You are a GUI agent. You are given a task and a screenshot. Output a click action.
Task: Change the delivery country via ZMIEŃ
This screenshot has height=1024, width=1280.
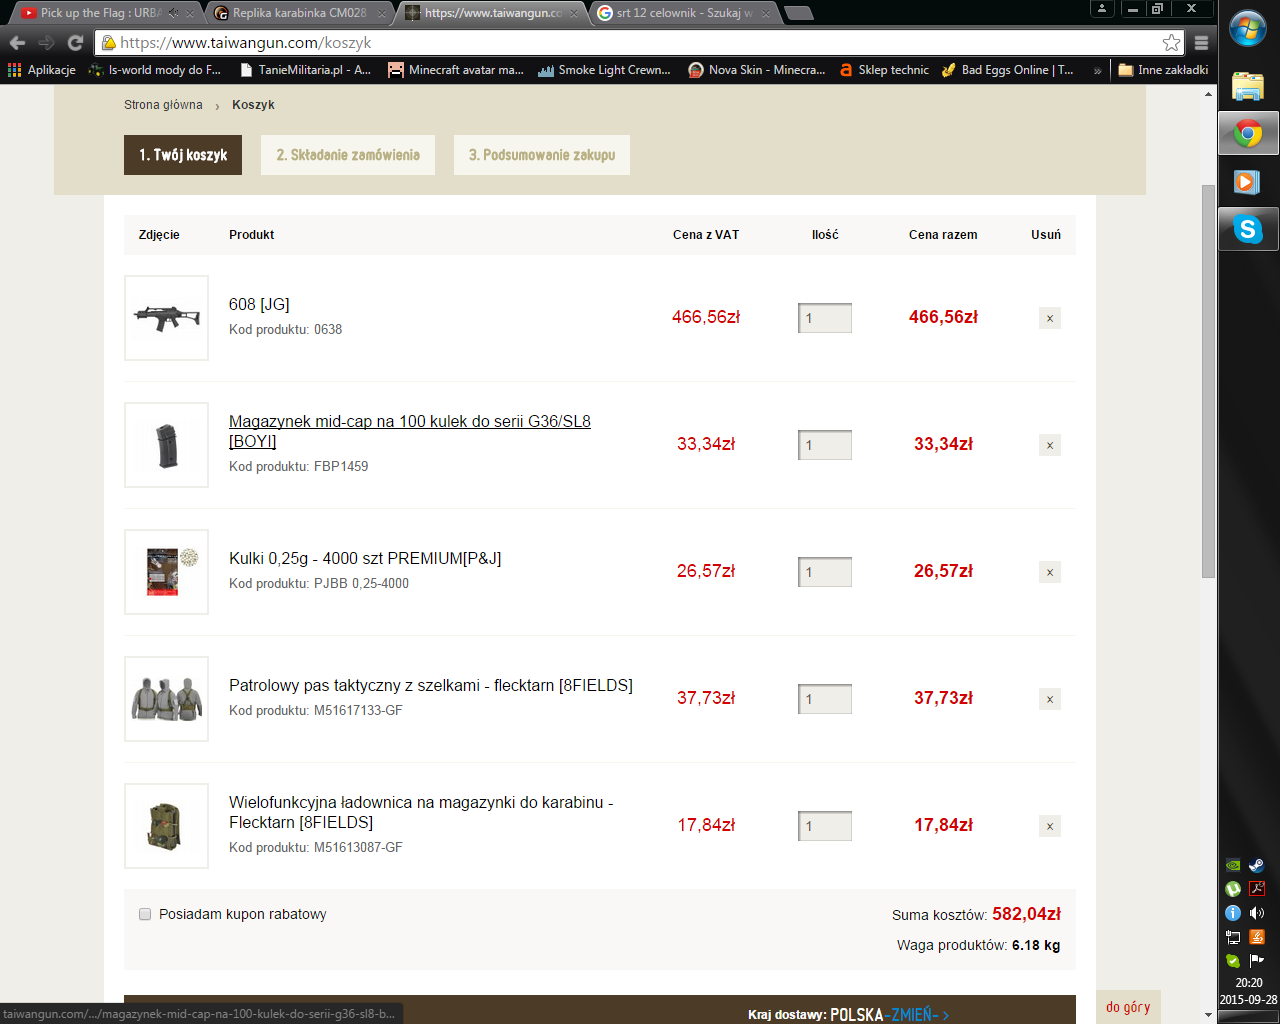tap(917, 1014)
